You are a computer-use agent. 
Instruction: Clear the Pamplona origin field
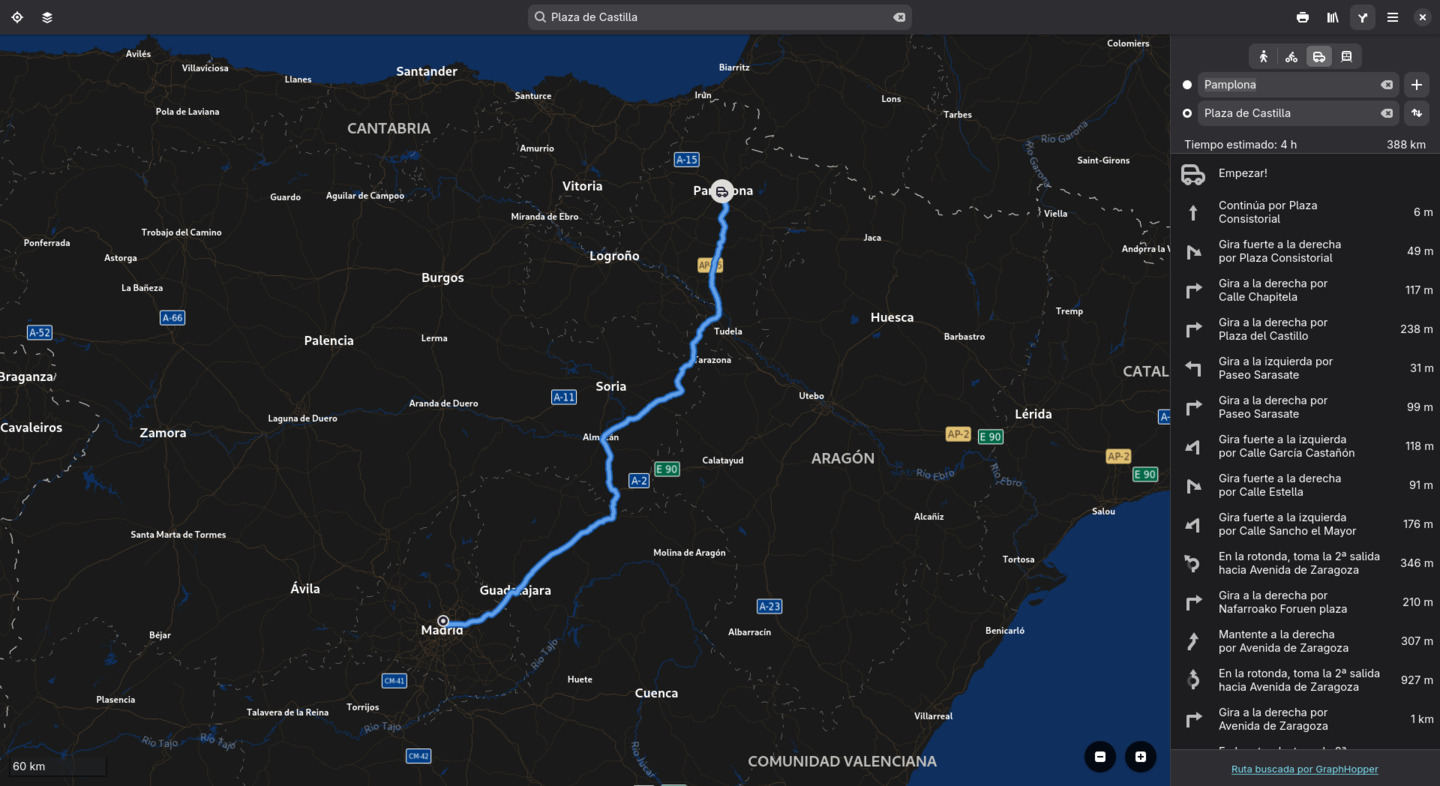pos(1386,85)
